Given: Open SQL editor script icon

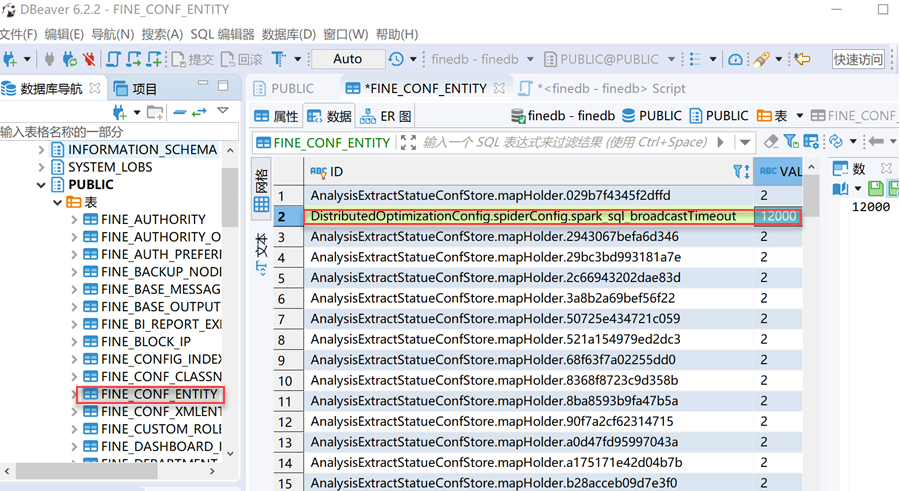Looking at the screenshot, I should (113, 59).
